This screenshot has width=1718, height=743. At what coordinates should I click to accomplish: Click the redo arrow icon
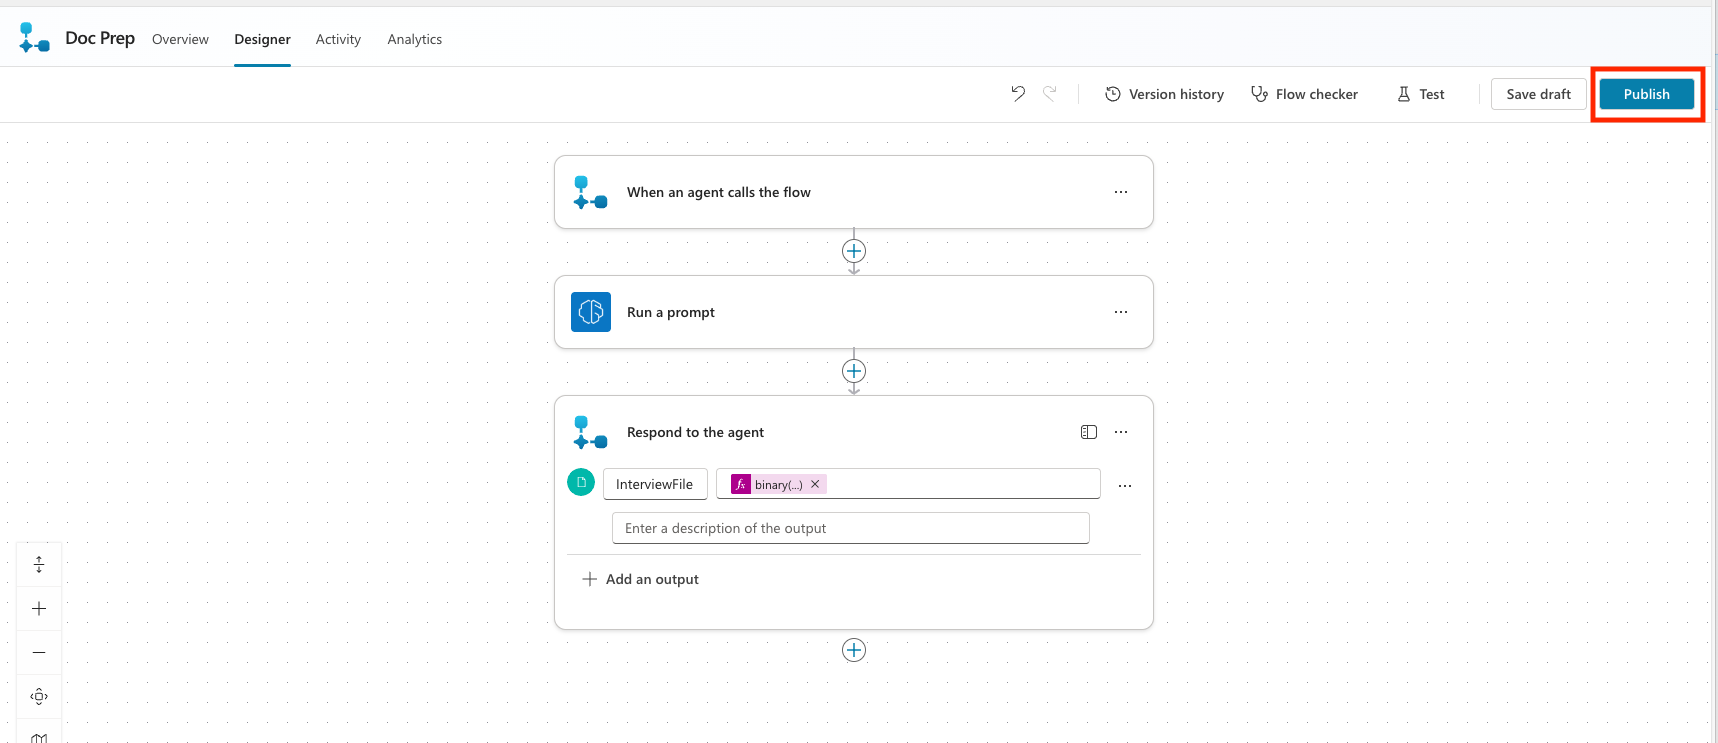point(1049,93)
